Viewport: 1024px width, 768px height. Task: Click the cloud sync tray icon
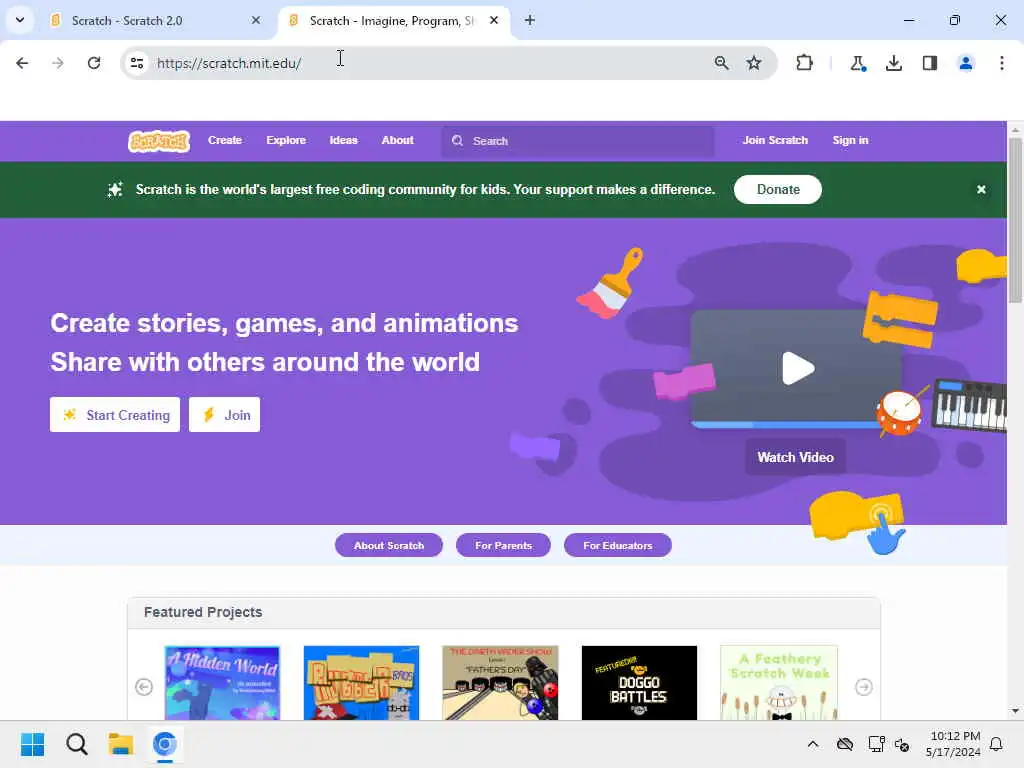844,744
